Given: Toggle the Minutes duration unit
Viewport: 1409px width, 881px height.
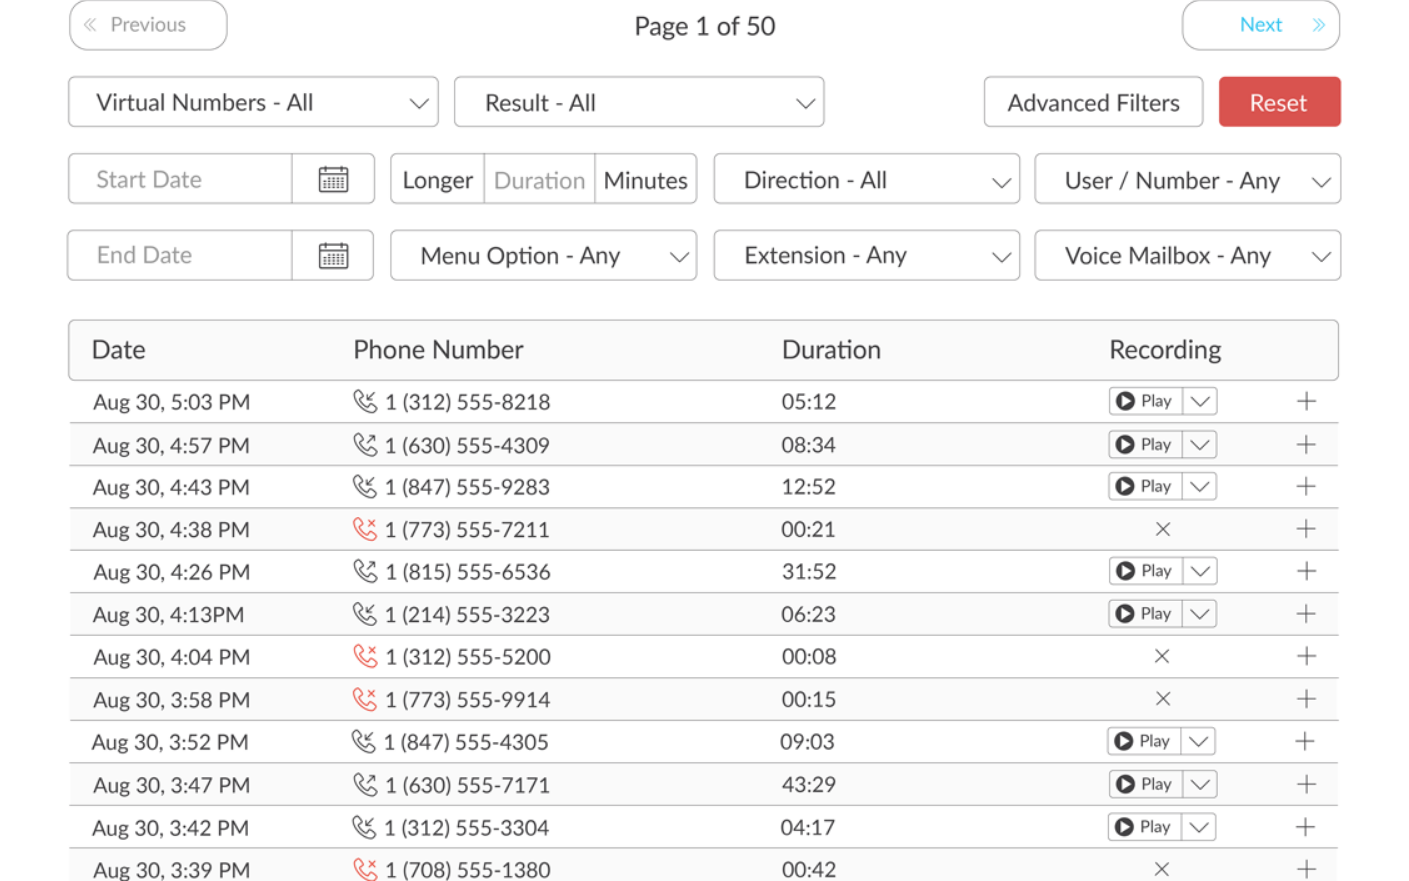Looking at the screenshot, I should coord(646,179).
